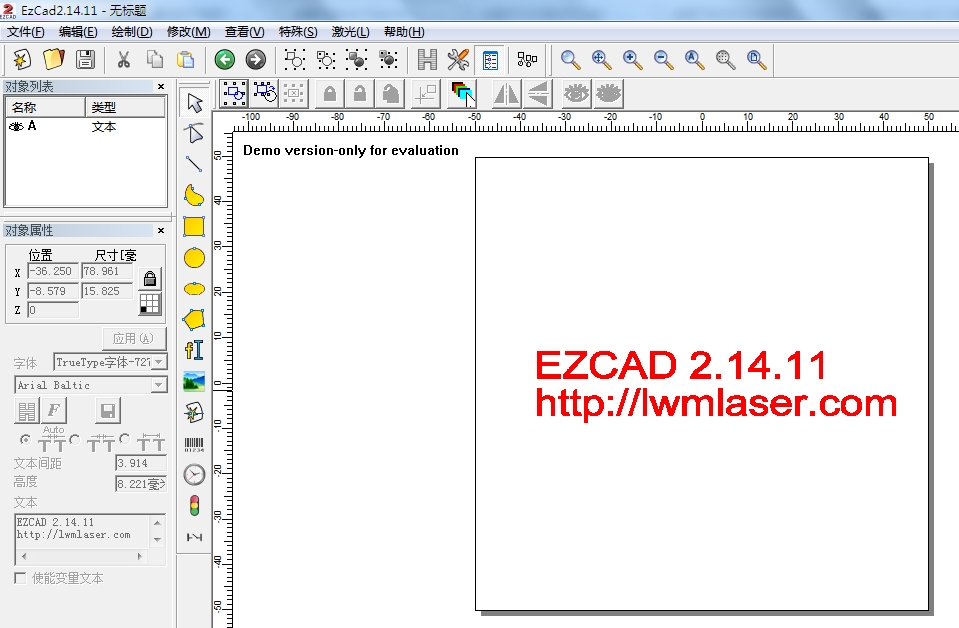Undo with the green left arrow
The width and height of the screenshot is (959, 628).
224,59
